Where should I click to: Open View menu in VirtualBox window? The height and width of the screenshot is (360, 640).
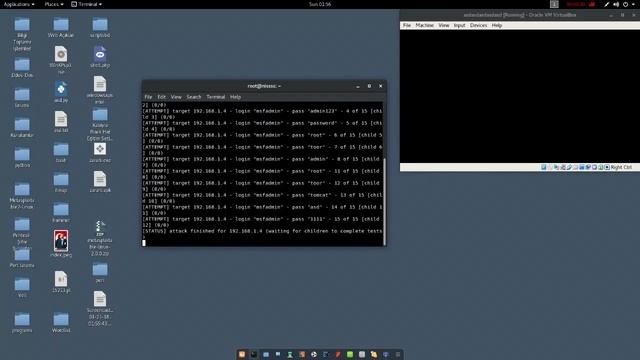pyautogui.click(x=444, y=25)
